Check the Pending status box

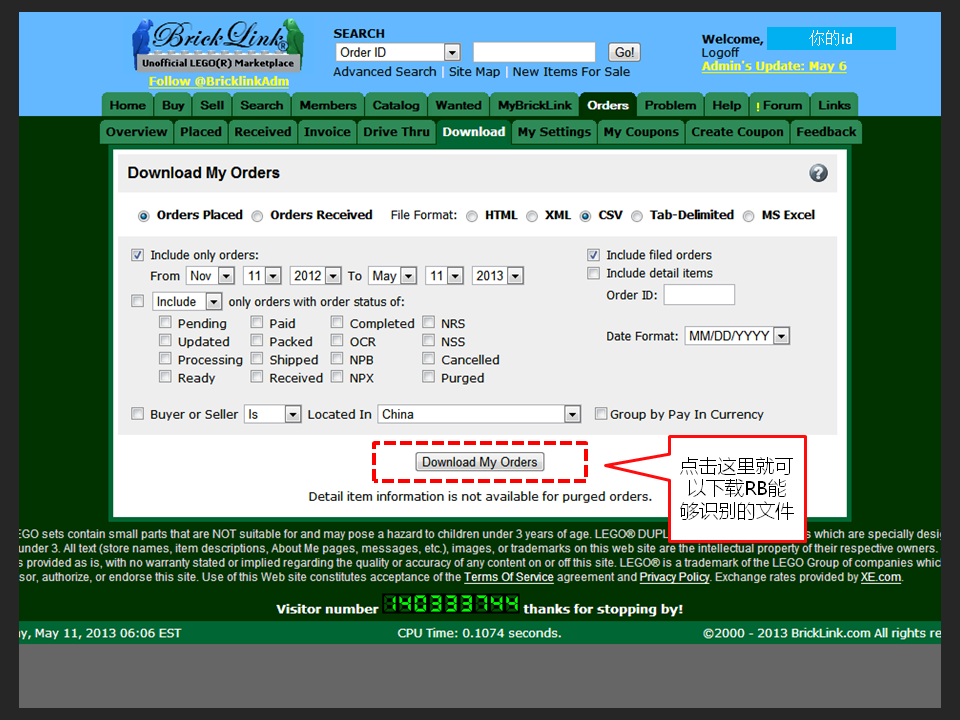165,322
